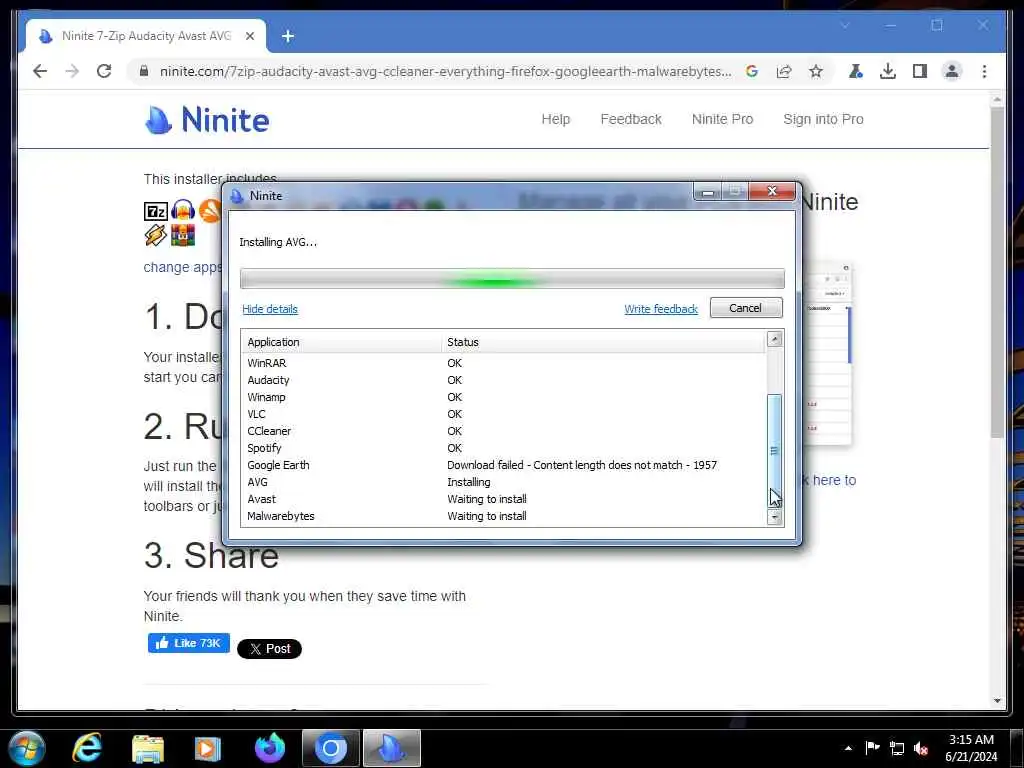Image resolution: width=1024 pixels, height=768 pixels.
Task: Cancel the Ninite installation
Action: [x=746, y=308]
